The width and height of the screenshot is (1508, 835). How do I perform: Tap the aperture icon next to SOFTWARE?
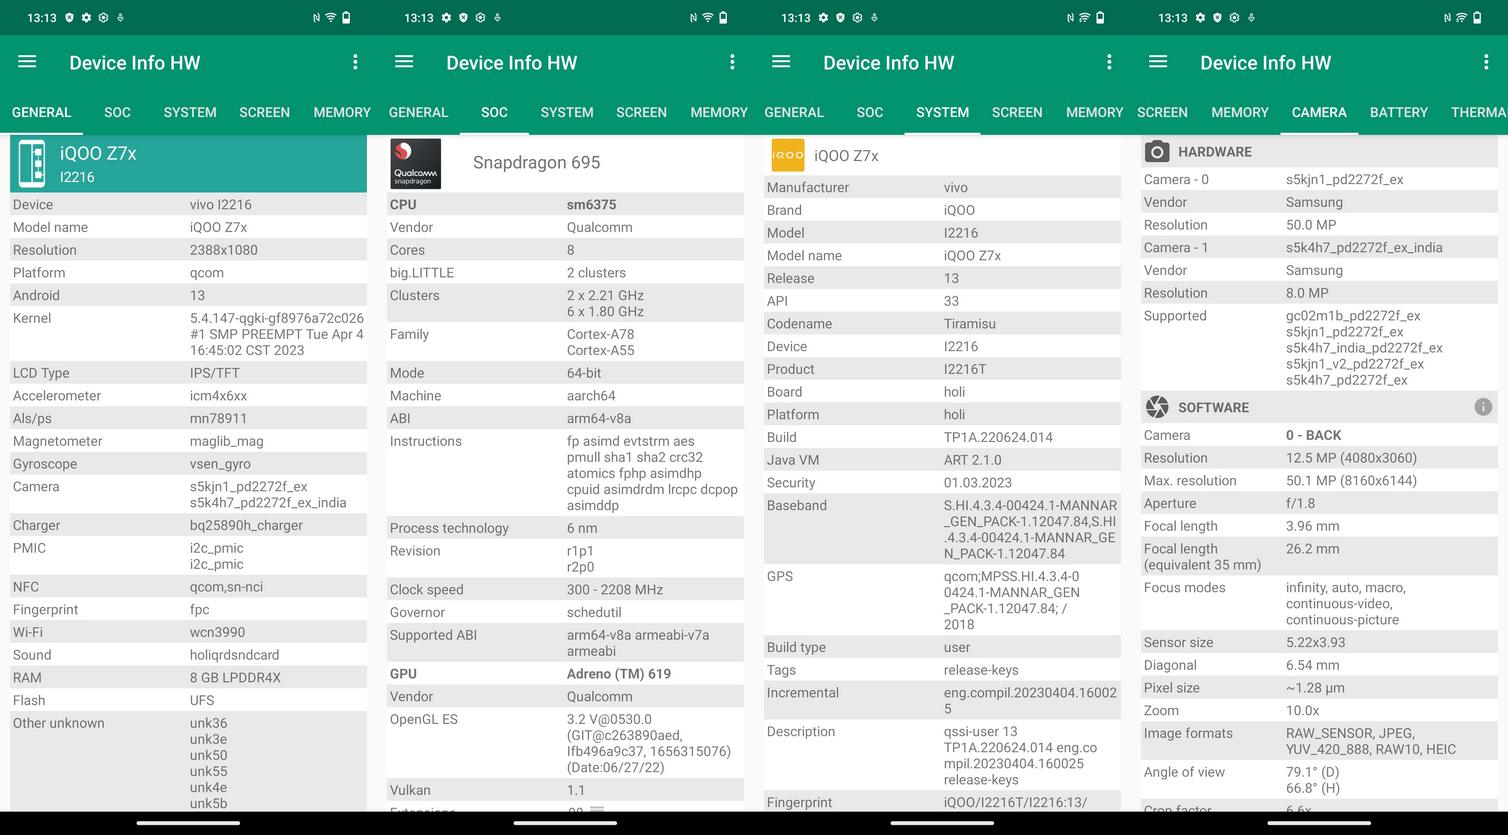click(1157, 407)
